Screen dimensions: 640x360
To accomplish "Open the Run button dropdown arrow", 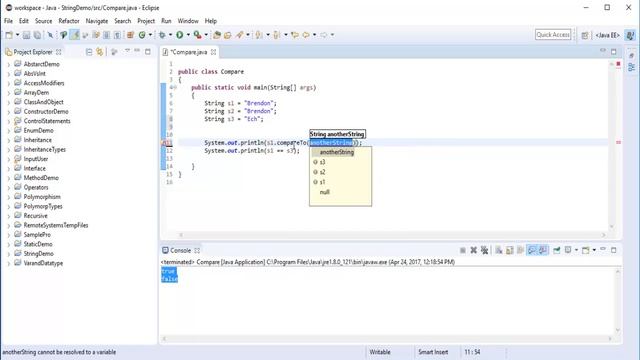I will click(188, 35).
